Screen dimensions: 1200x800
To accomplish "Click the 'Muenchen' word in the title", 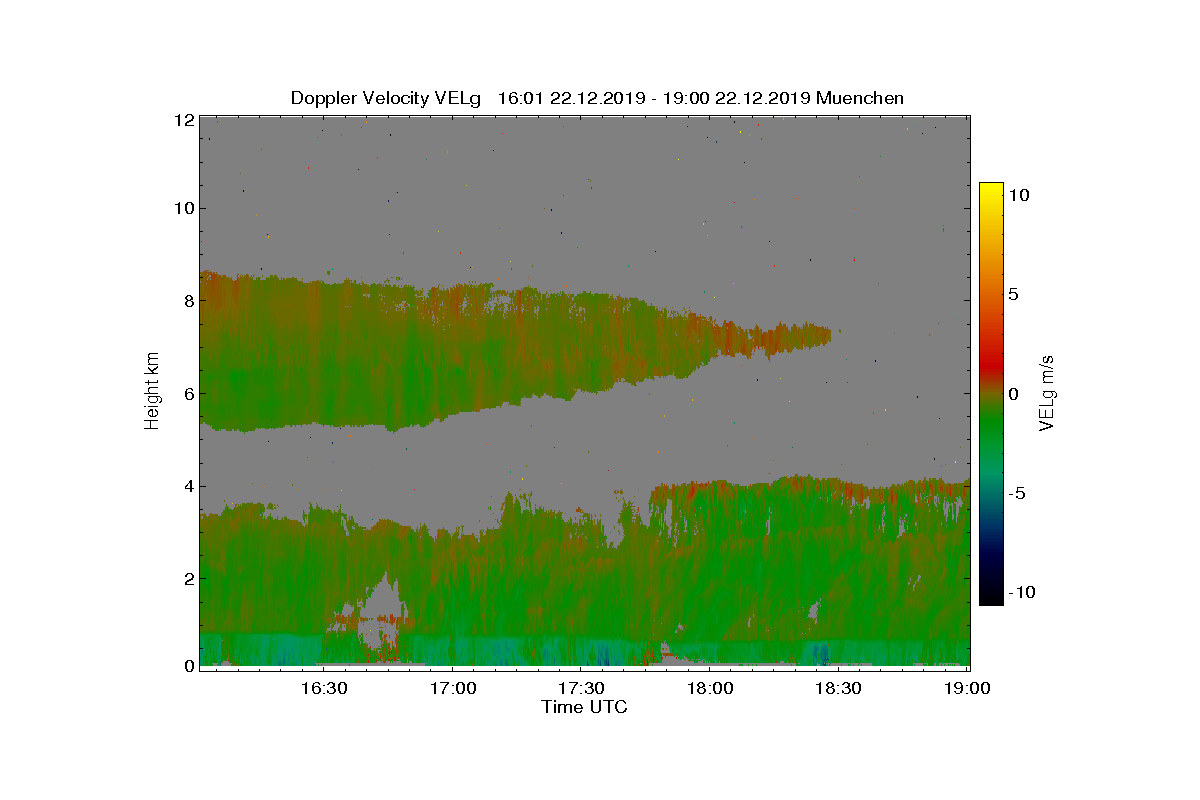I will pyautogui.click(x=860, y=98).
